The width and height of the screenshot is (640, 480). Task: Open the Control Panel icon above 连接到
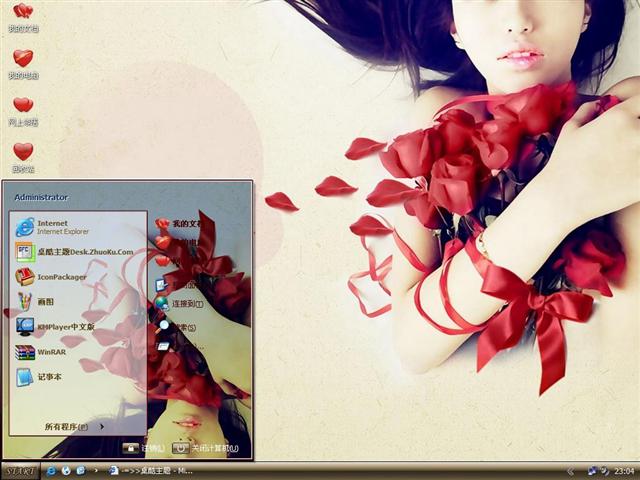[x=161, y=284]
